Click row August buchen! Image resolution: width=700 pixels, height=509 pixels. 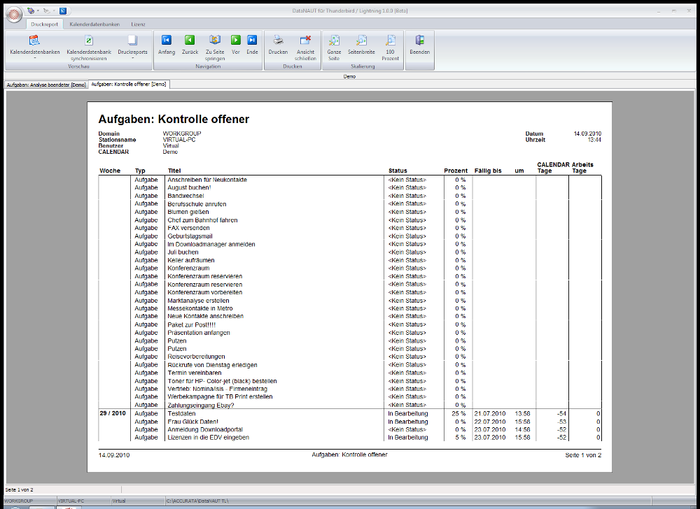tap(350, 188)
